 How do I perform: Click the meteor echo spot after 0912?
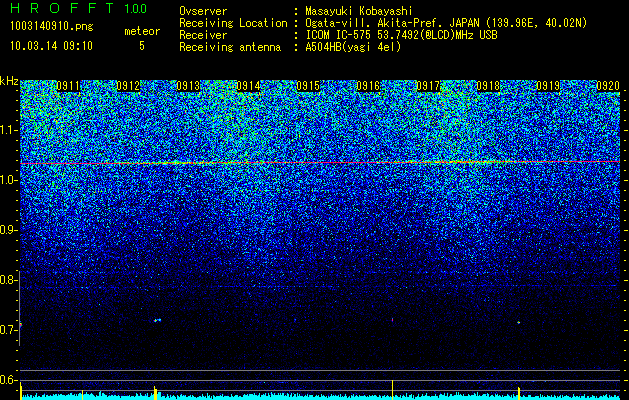click(x=157, y=320)
